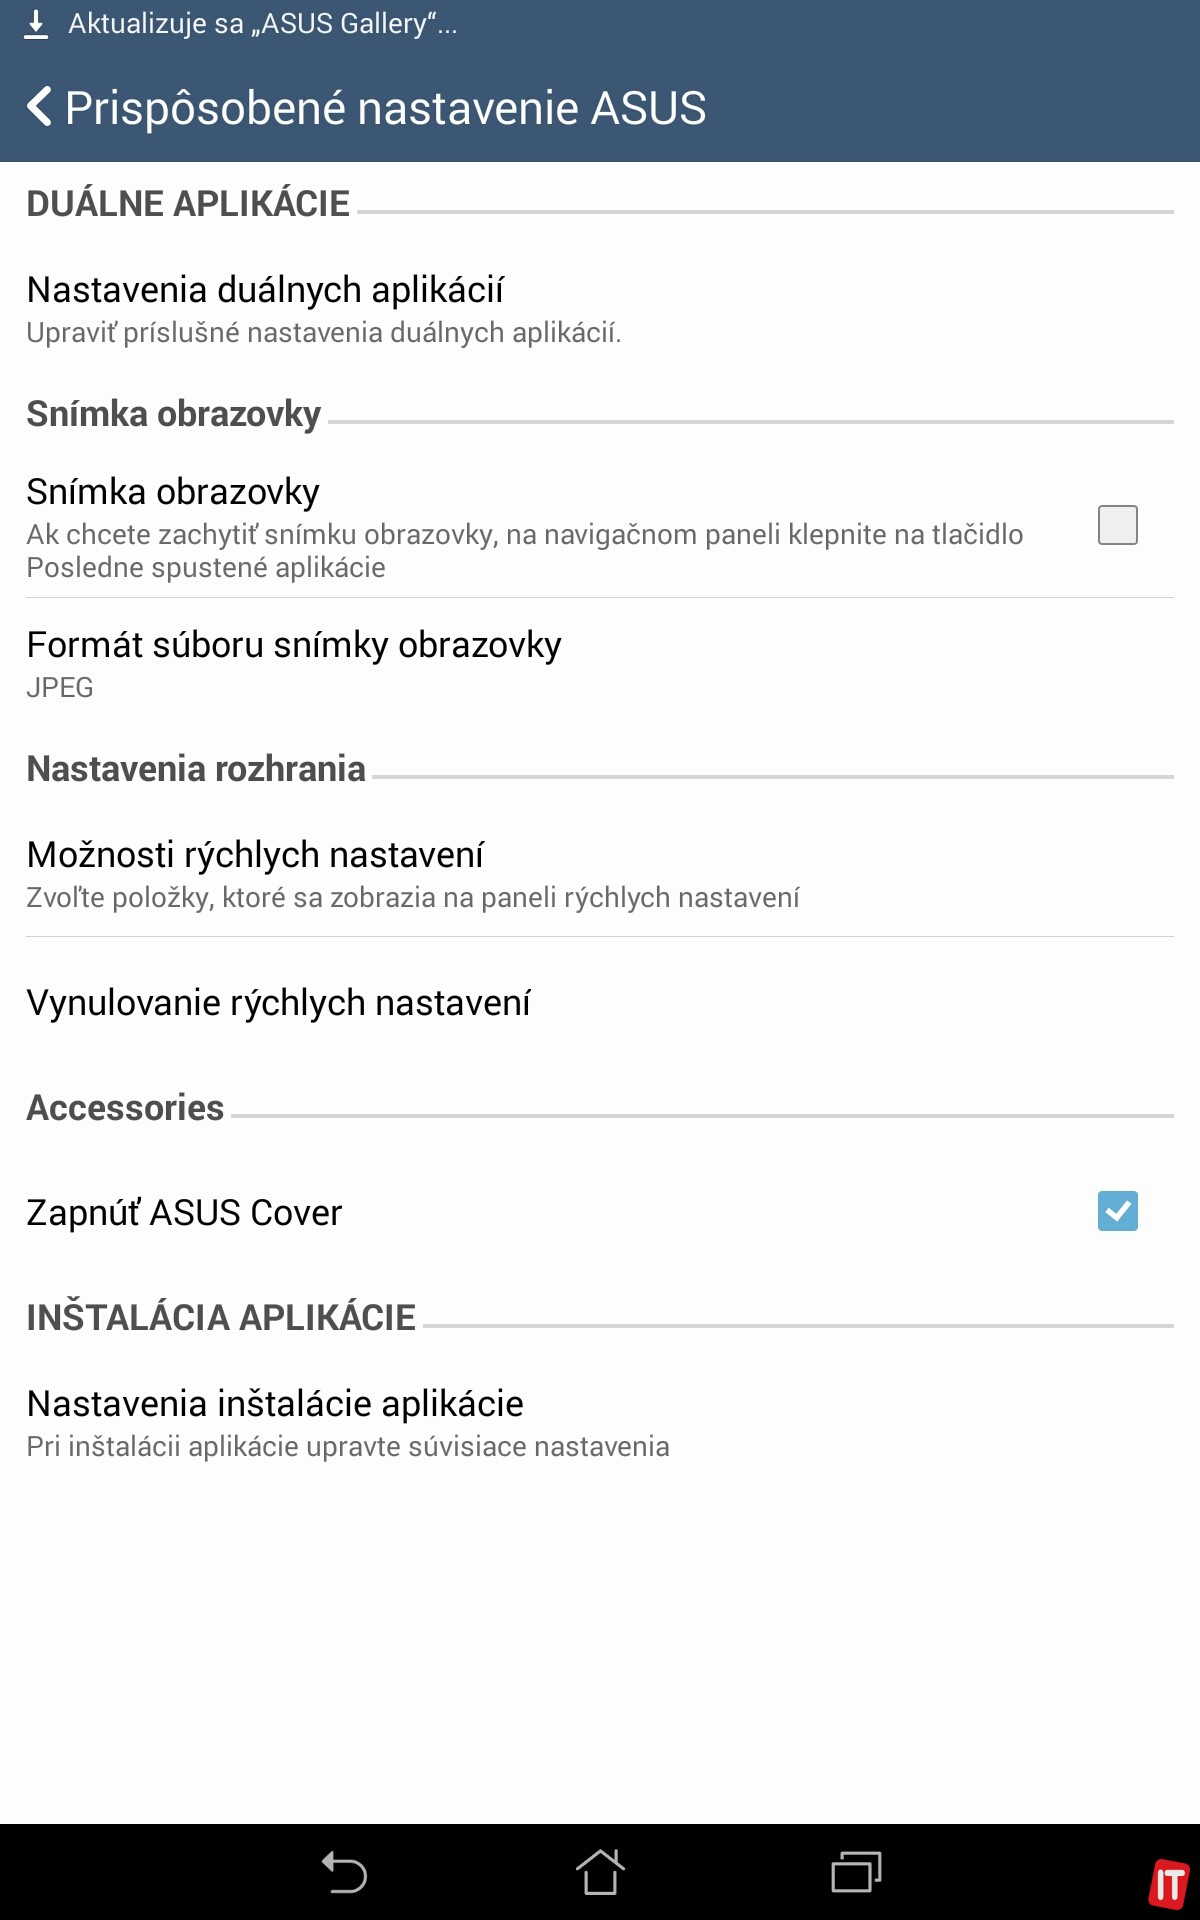Open the recent apps button

(856, 1872)
